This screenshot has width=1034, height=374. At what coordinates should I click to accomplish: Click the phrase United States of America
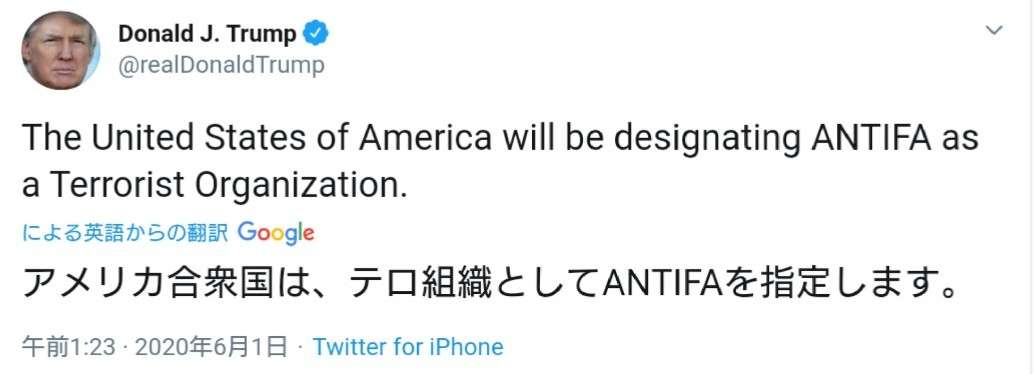click(x=291, y=139)
